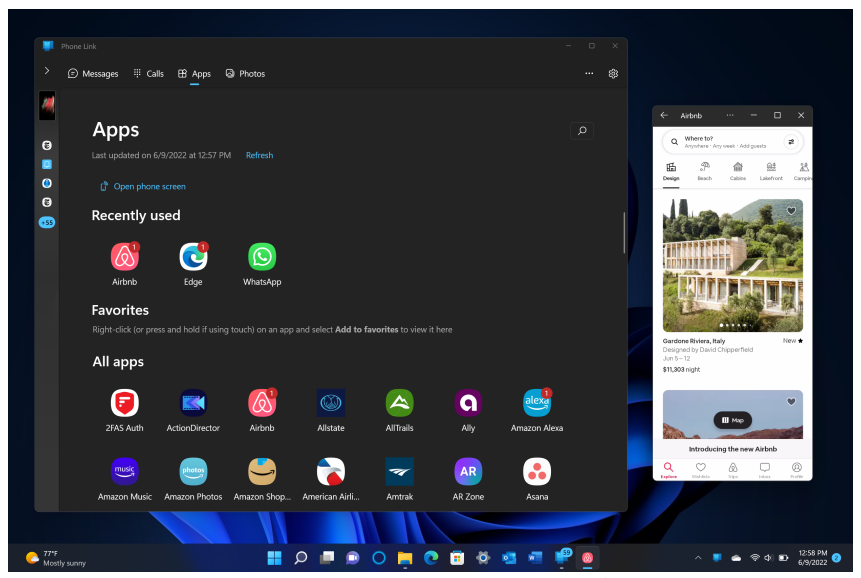Open Inbox in Airbnb bottom bar
This screenshot has height=578, width=861.
(x=764, y=470)
